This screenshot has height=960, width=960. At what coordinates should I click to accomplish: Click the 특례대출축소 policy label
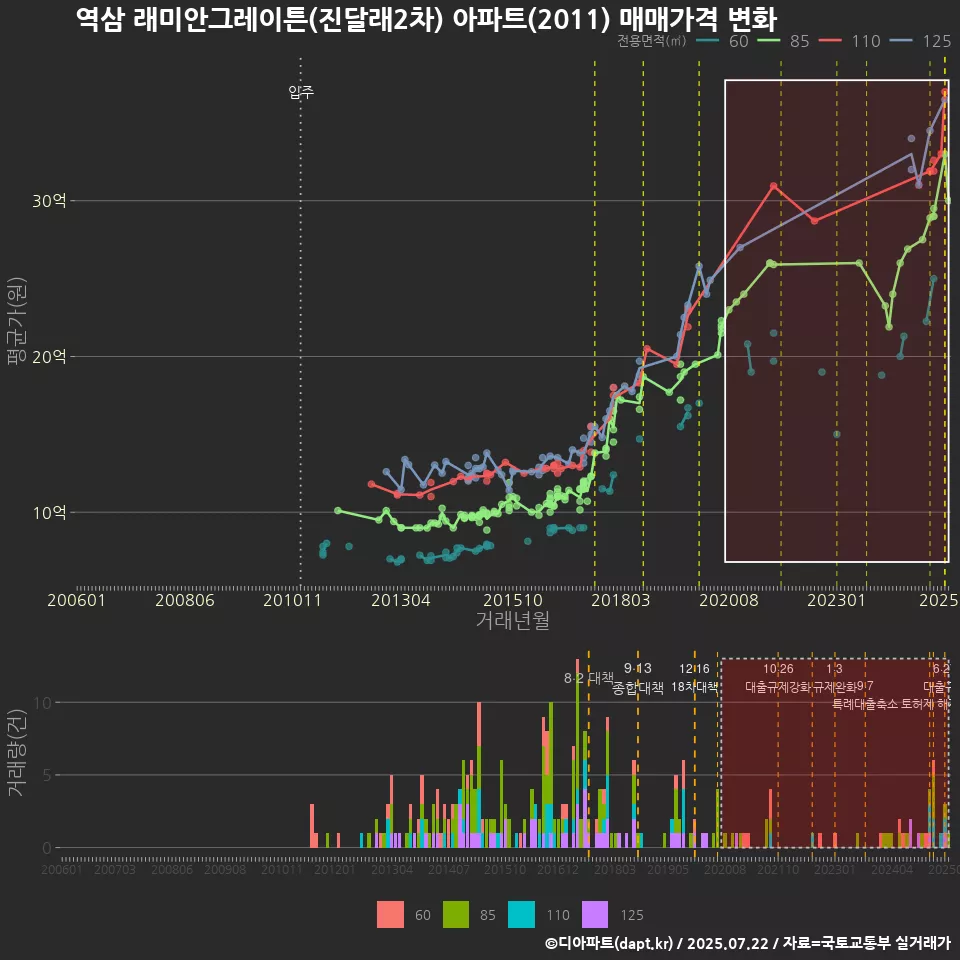click(866, 704)
